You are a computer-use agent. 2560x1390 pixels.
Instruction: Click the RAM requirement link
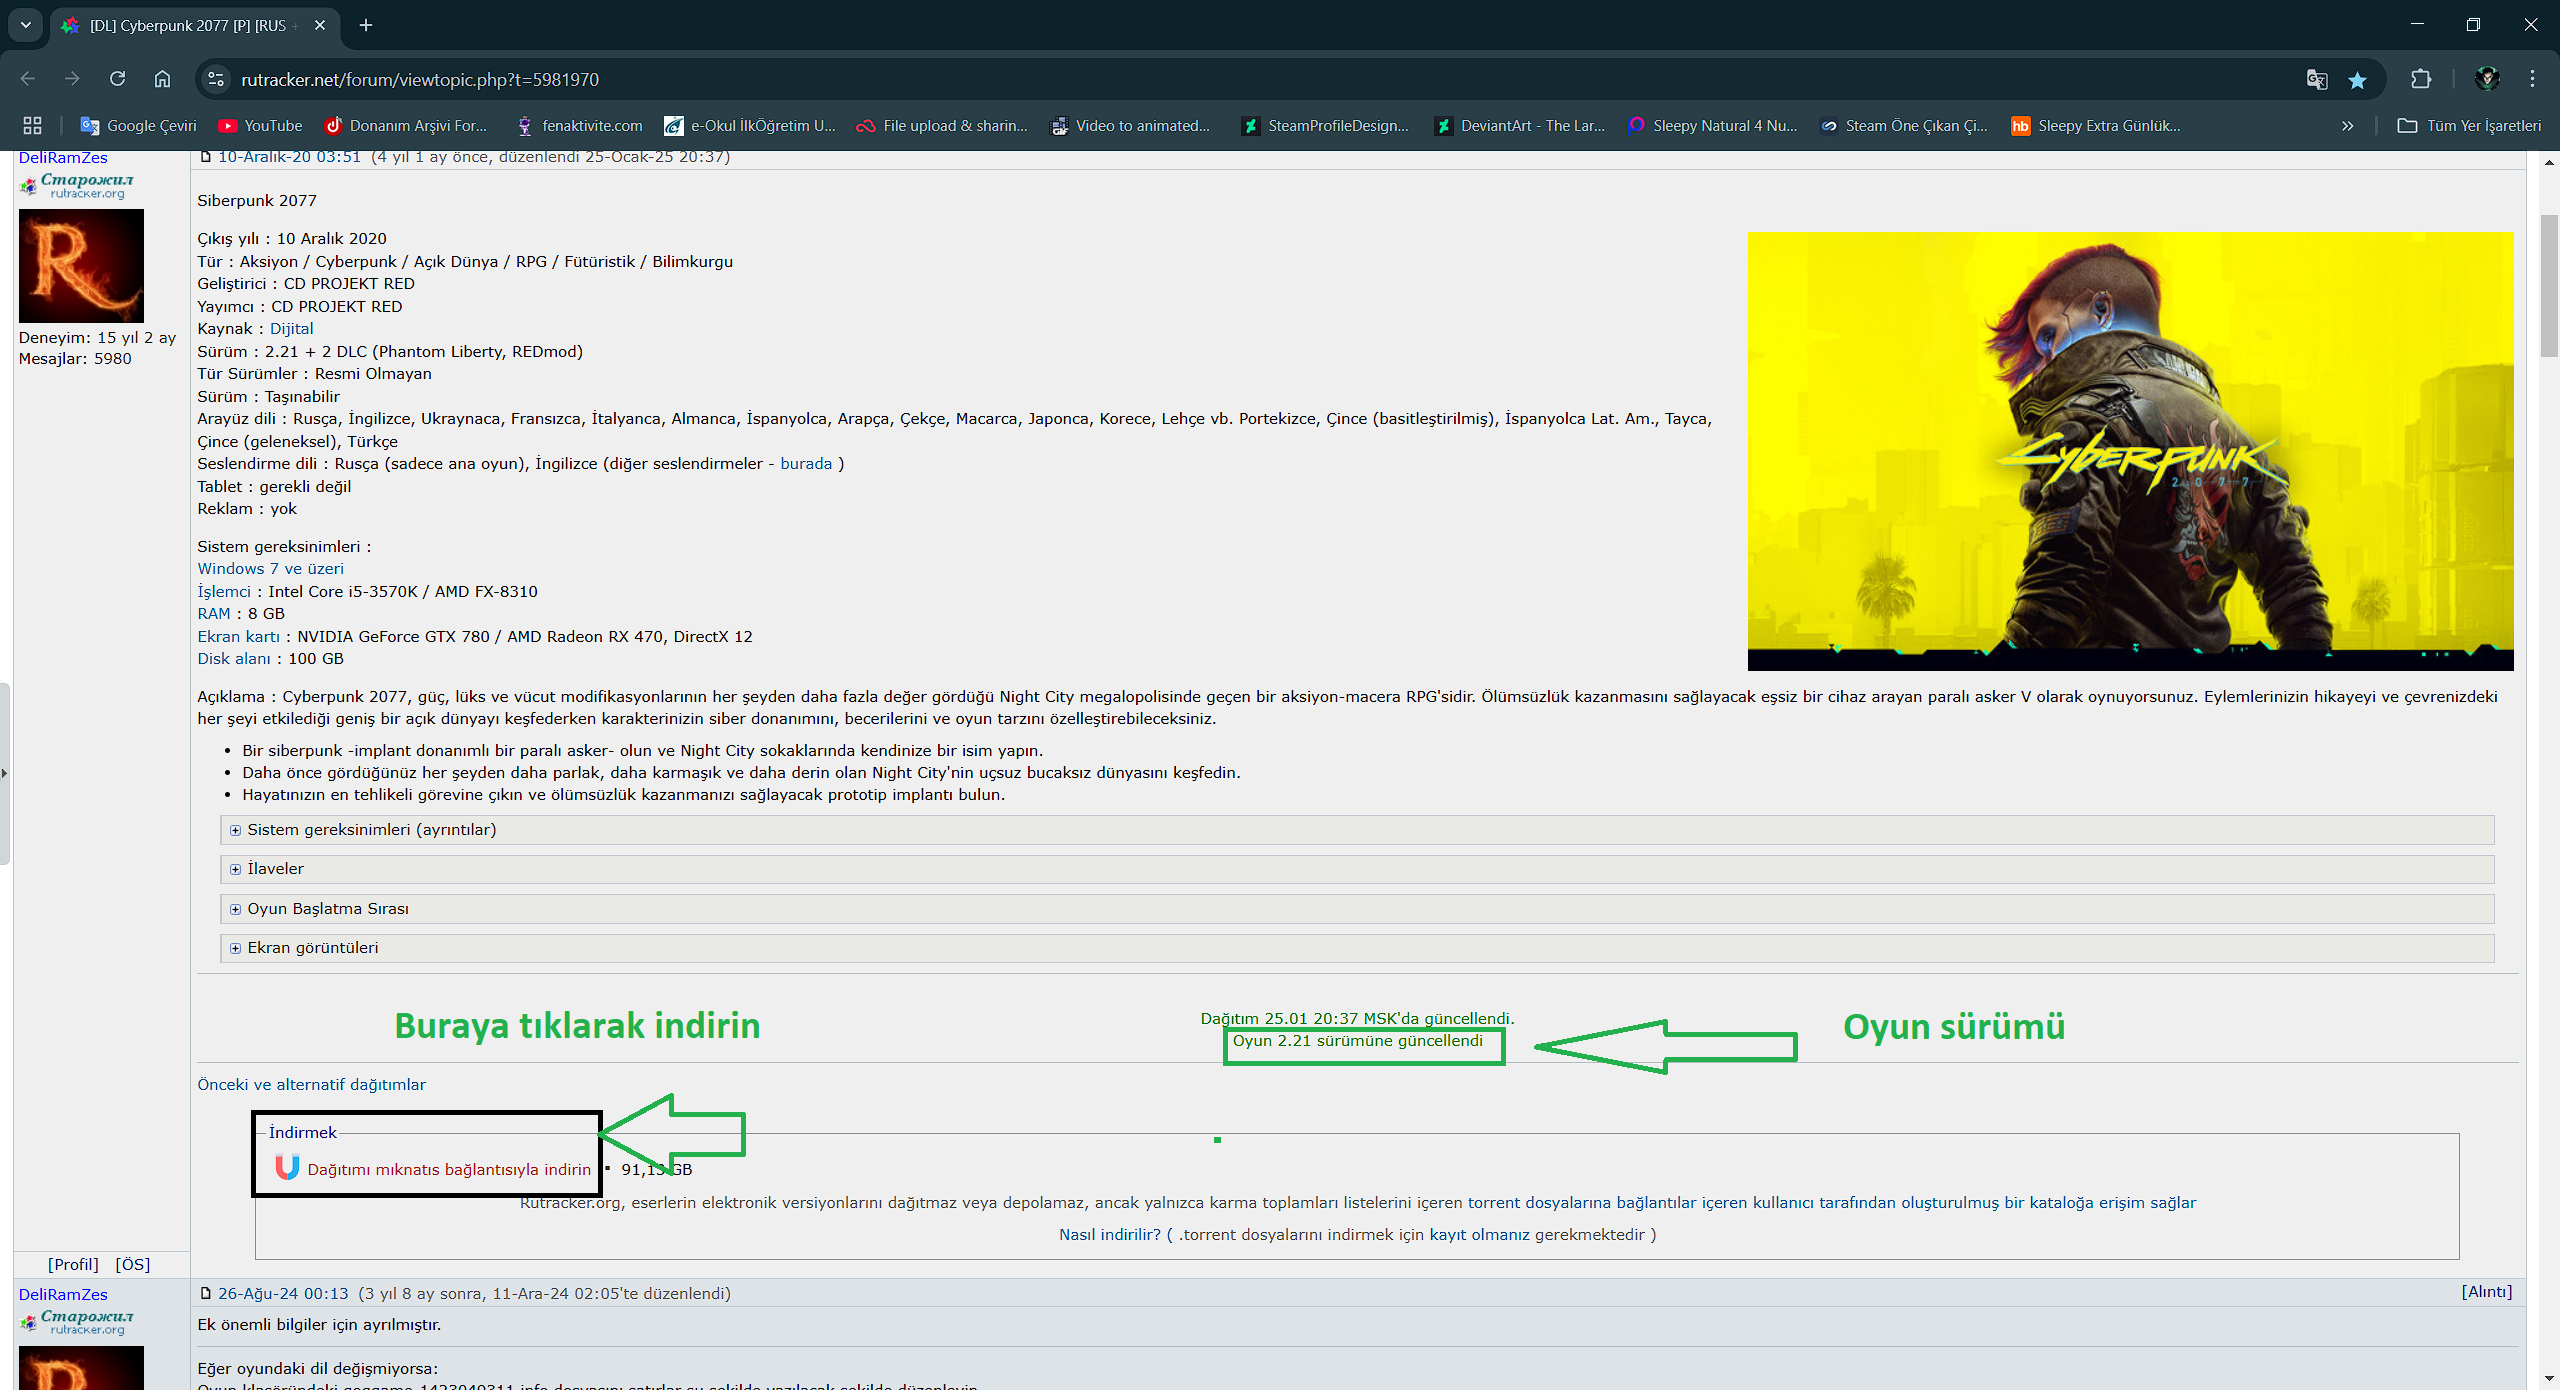214,613
